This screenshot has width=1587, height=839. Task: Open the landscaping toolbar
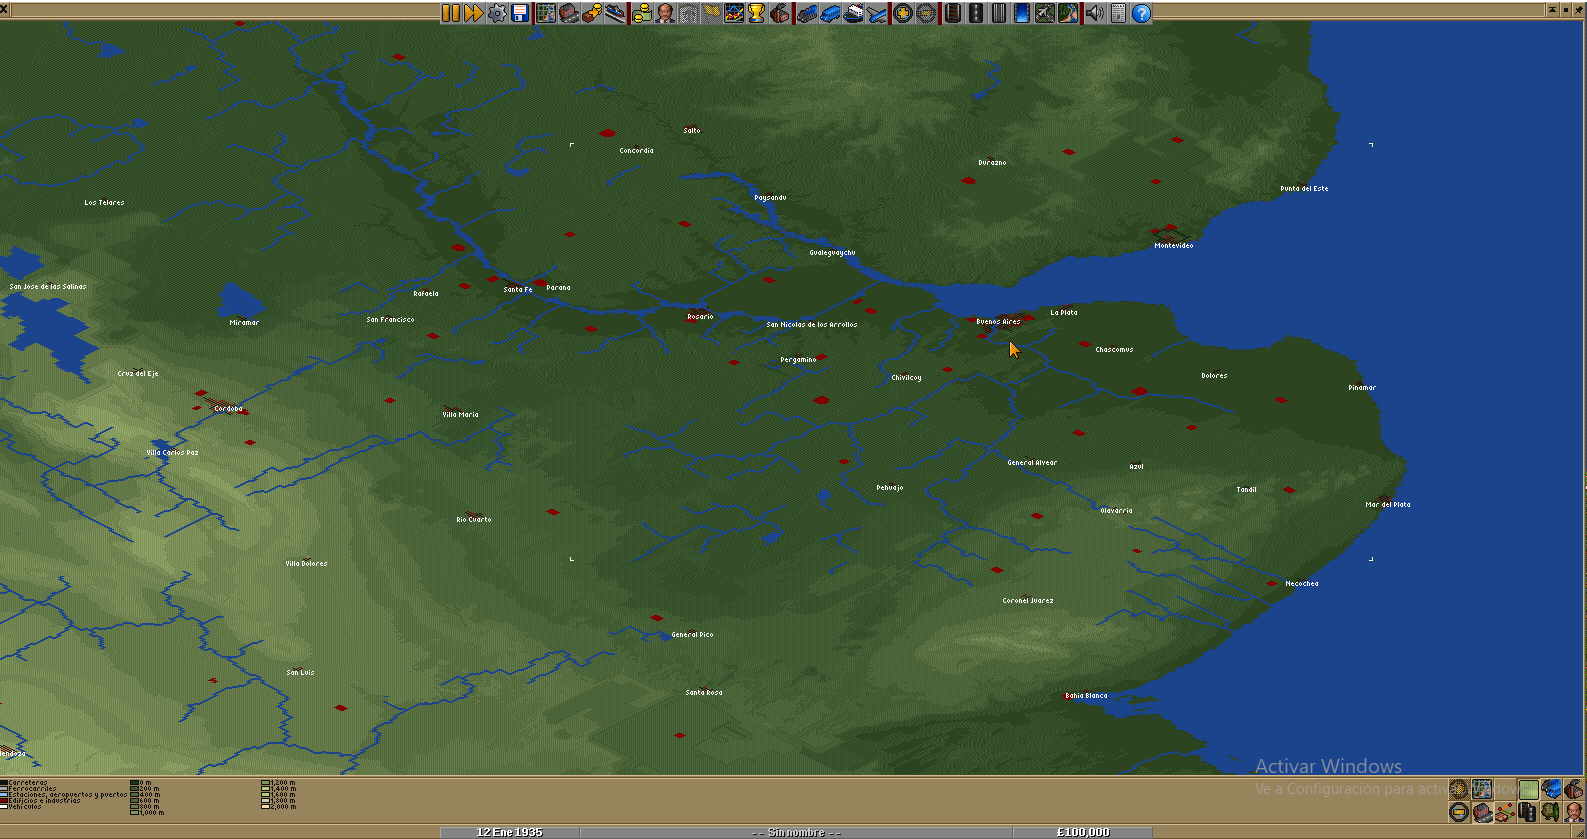[x=1068, y=13]
